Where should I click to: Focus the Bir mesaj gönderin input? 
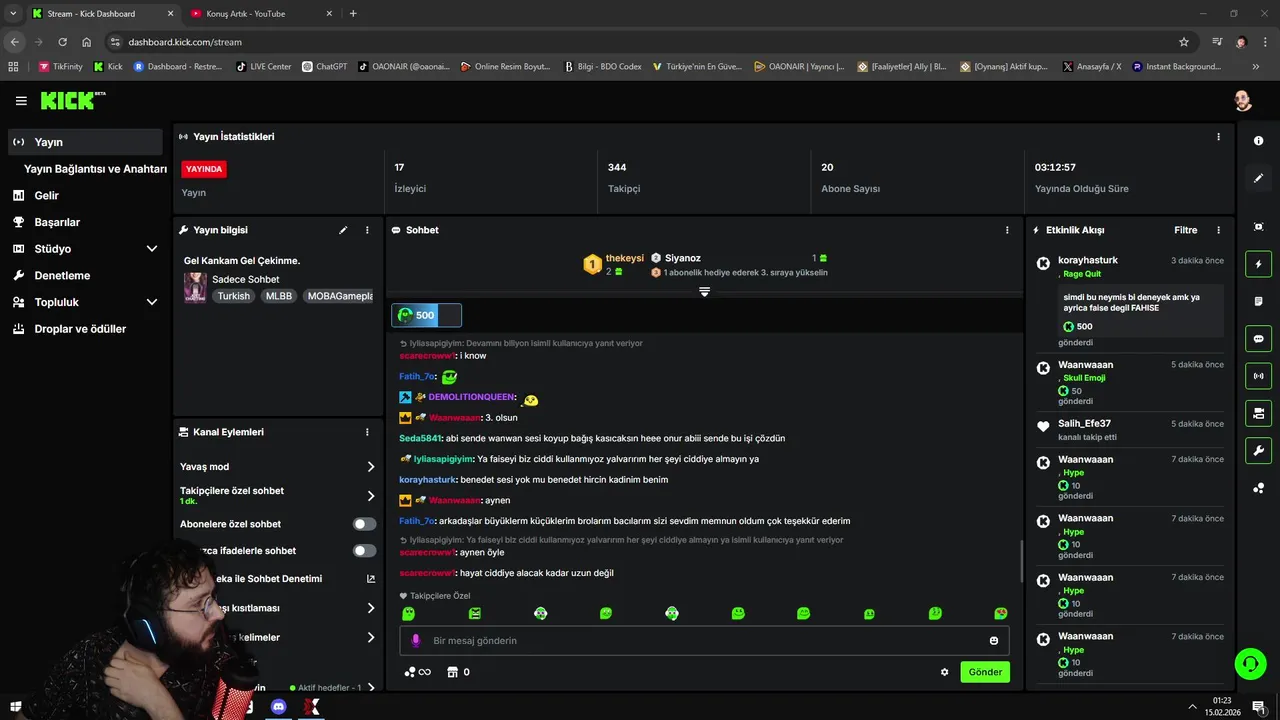pyautogui.click(x=704, y=641)
